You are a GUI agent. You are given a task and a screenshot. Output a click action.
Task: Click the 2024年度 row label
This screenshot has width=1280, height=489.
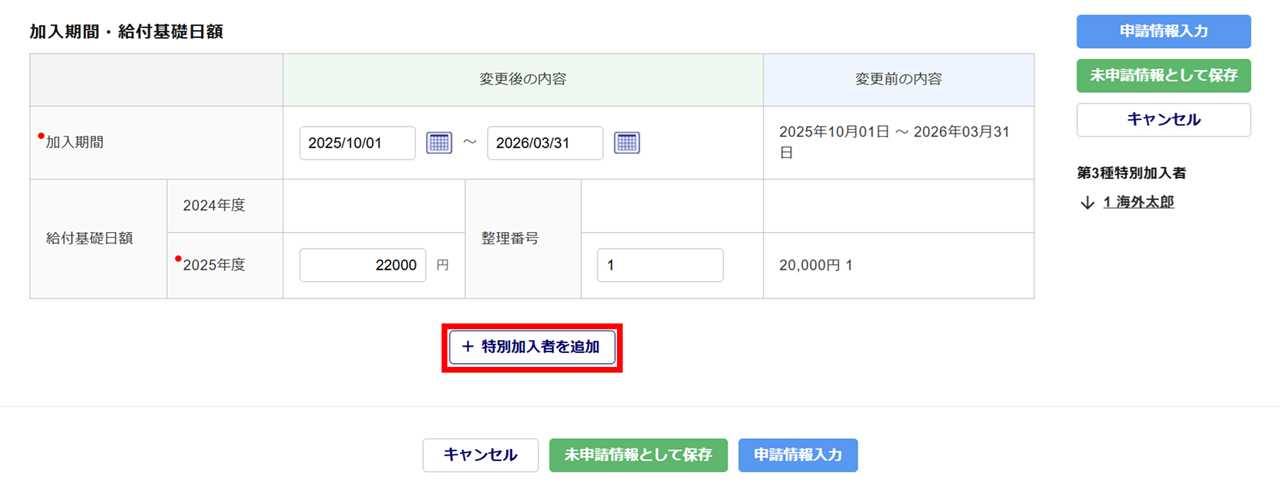[x=214, y=206]
